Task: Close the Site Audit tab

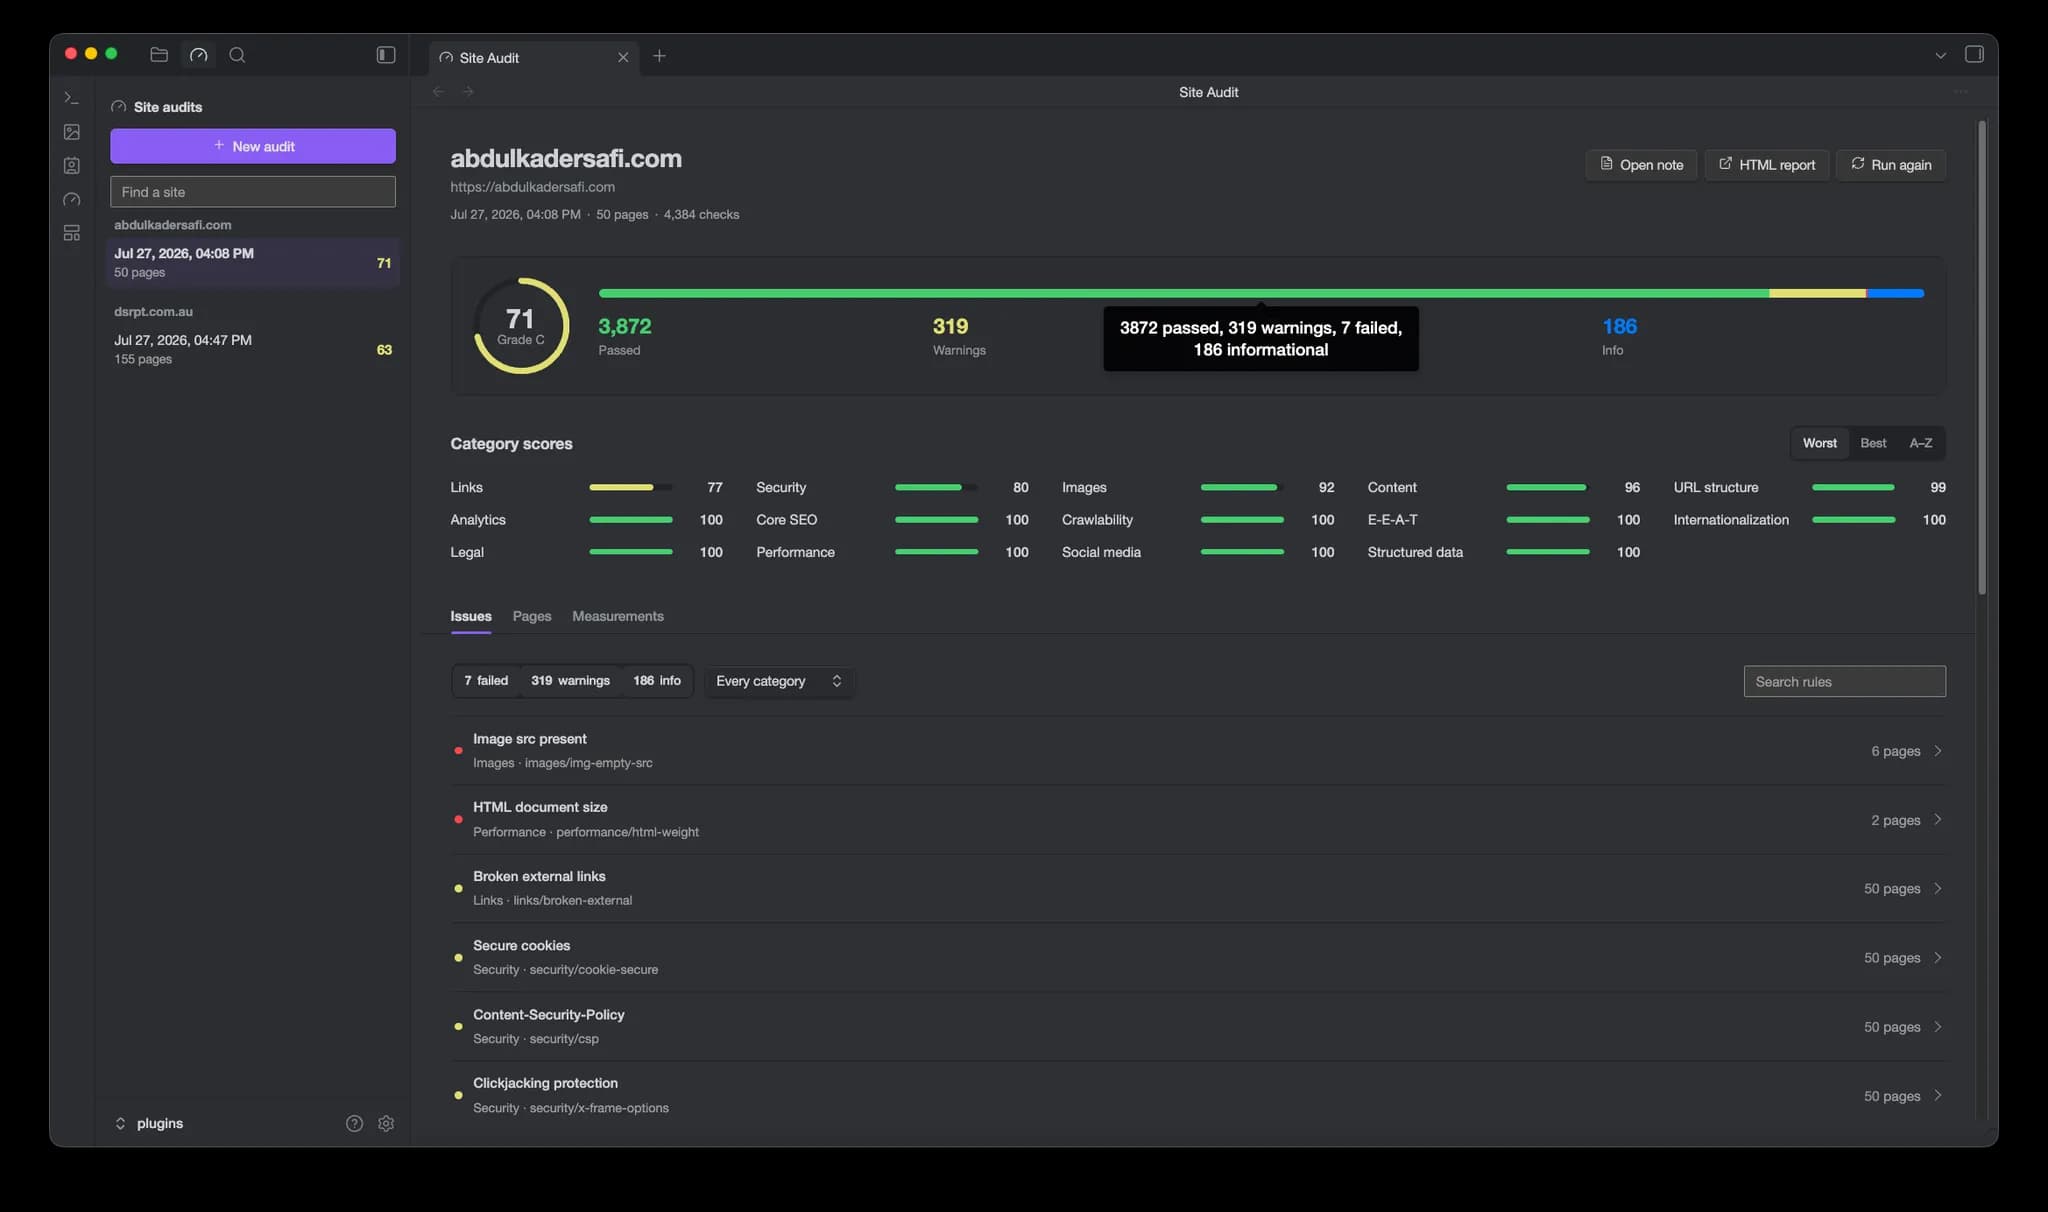Action: point(623,57)
